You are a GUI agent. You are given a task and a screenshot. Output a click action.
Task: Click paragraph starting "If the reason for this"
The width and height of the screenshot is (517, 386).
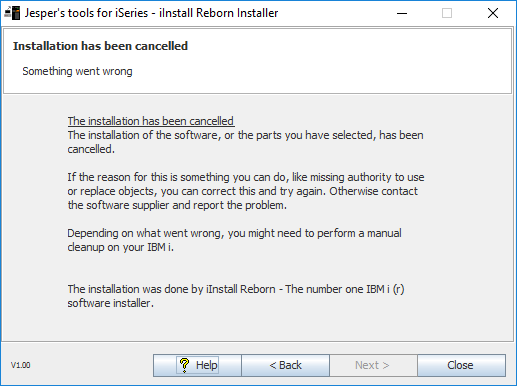coord(246,191)
